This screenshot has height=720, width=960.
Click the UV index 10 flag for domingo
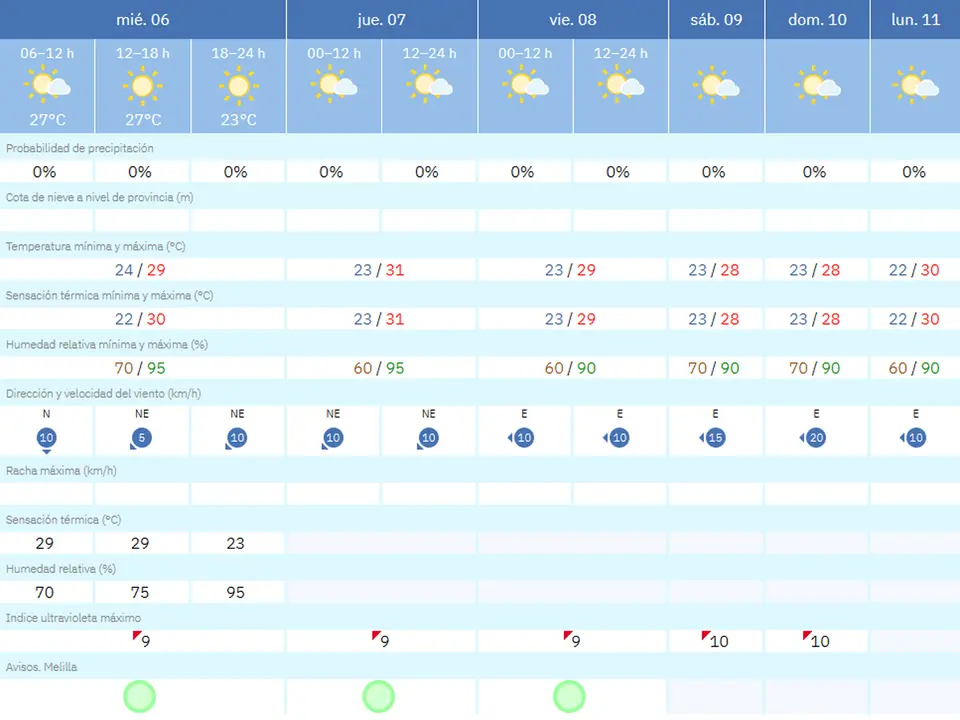coord(807,636)
